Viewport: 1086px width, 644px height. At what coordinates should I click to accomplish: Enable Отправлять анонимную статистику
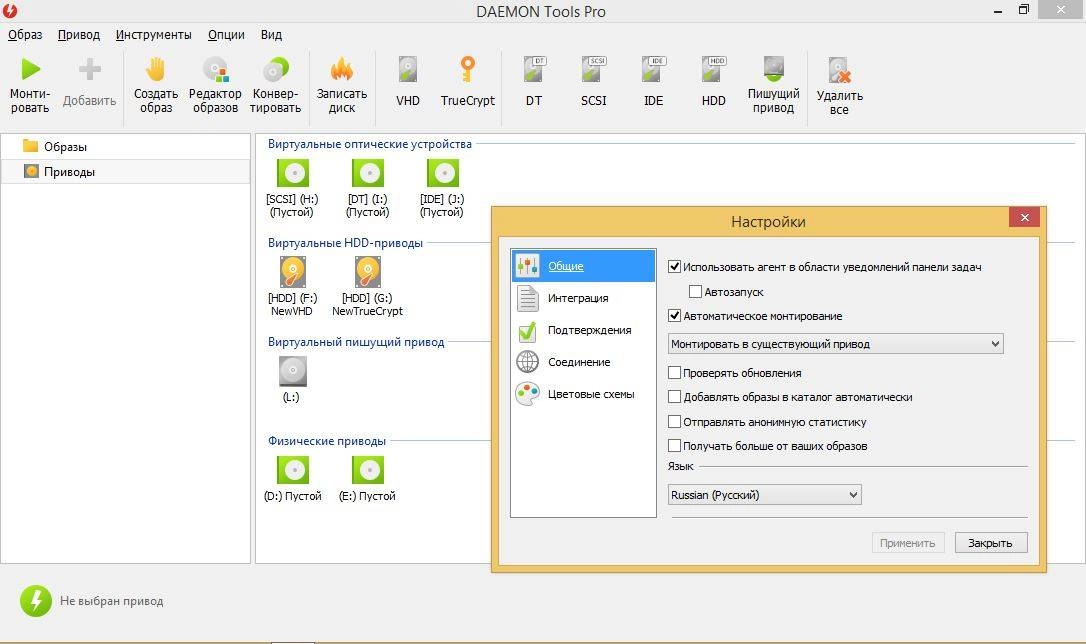(x=675, y=422)
